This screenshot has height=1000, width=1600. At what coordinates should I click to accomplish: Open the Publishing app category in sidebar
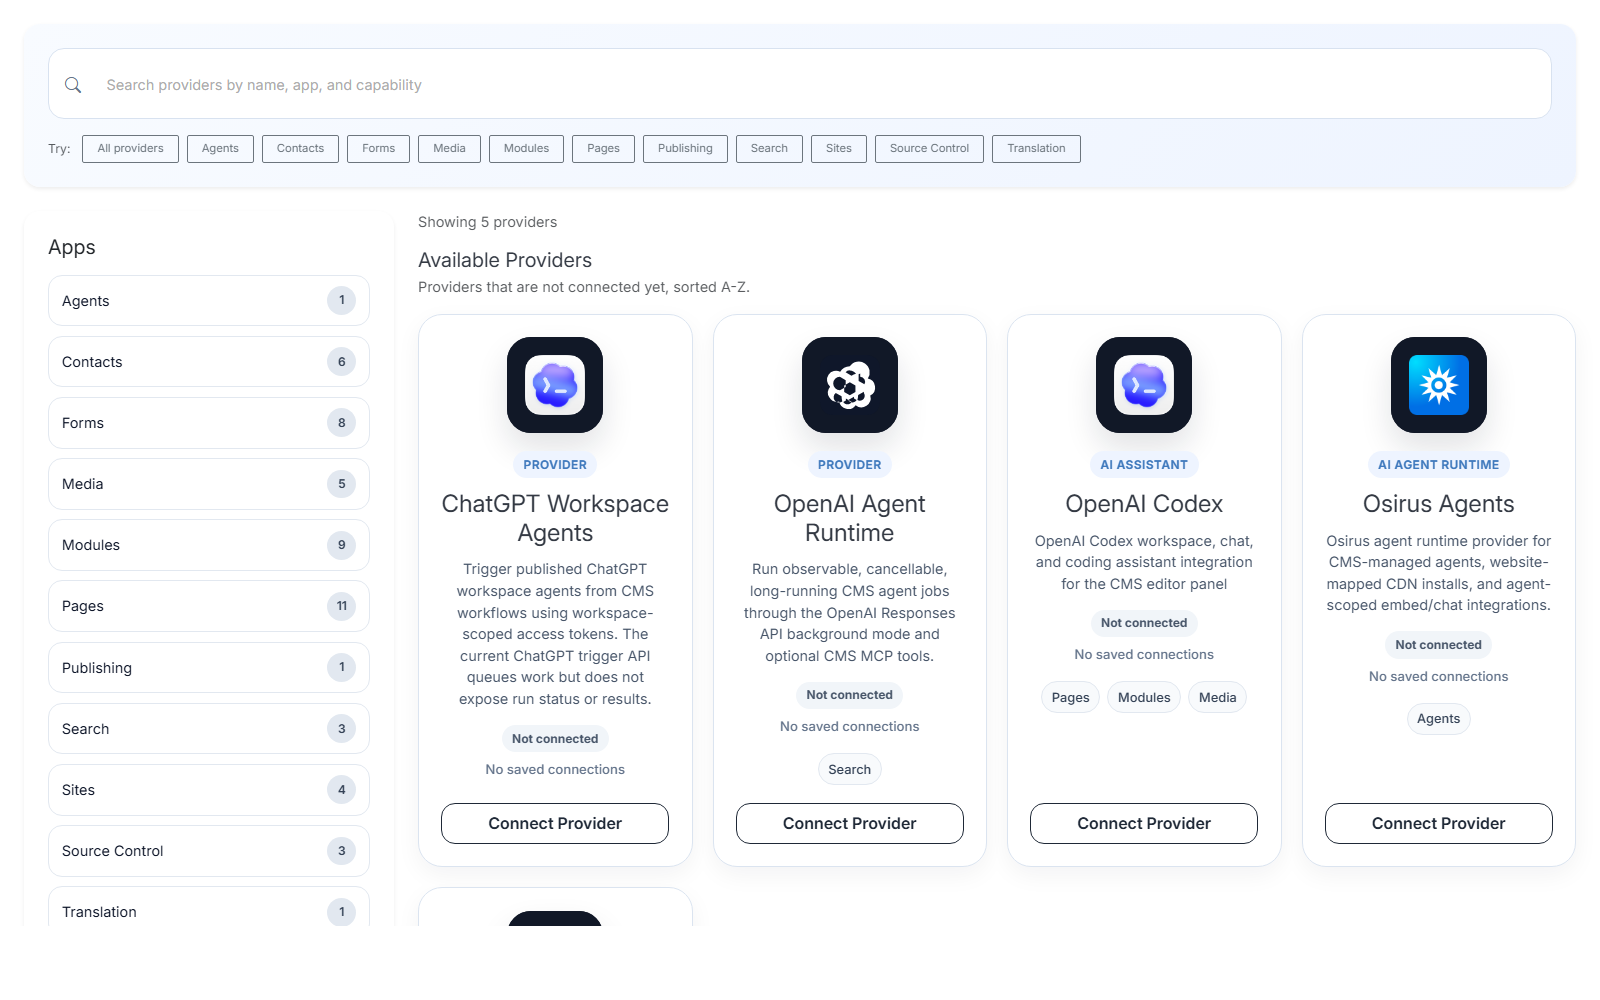click(x=209, y=668)
